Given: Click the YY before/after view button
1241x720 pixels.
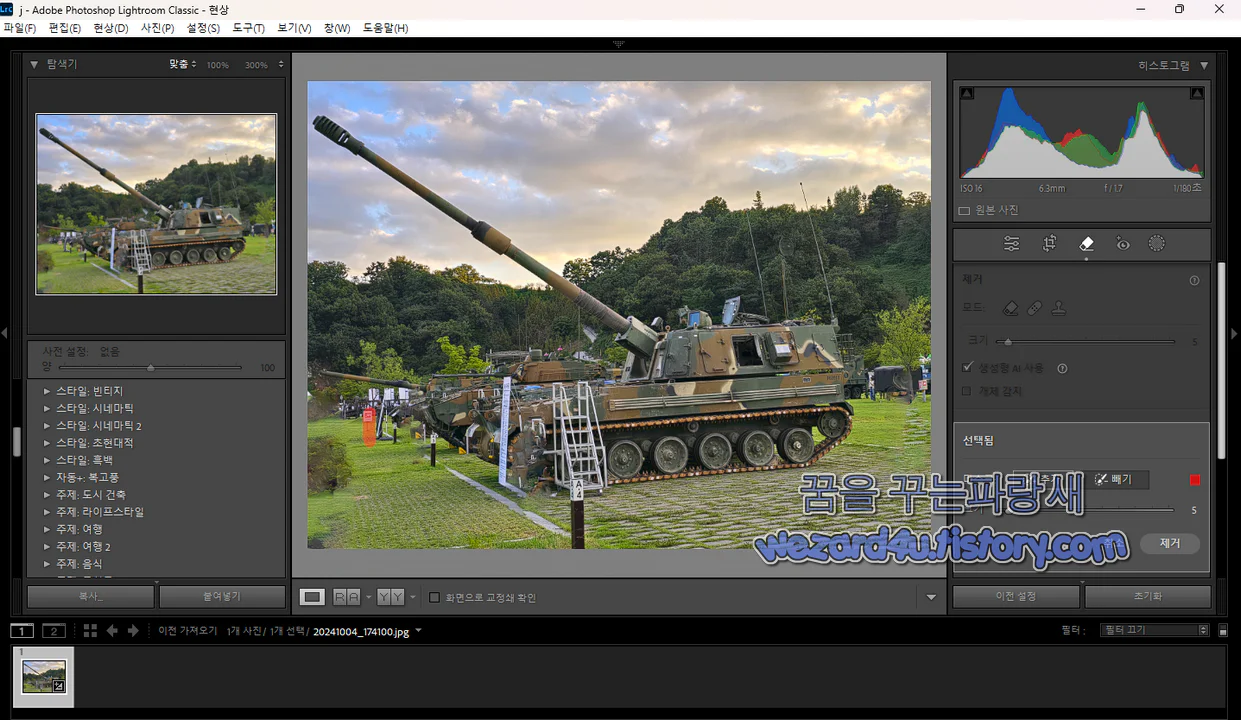Looking at the screenshot, I should pyautogui.click(x=391, y=597).
